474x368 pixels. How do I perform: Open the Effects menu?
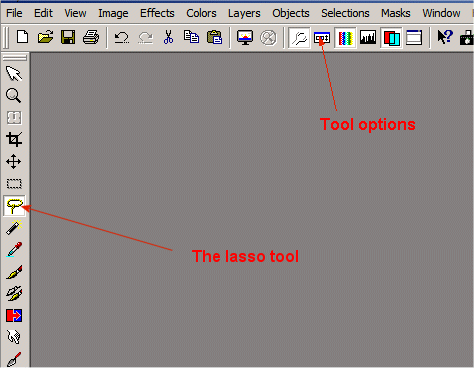click(x=157, y=13)
